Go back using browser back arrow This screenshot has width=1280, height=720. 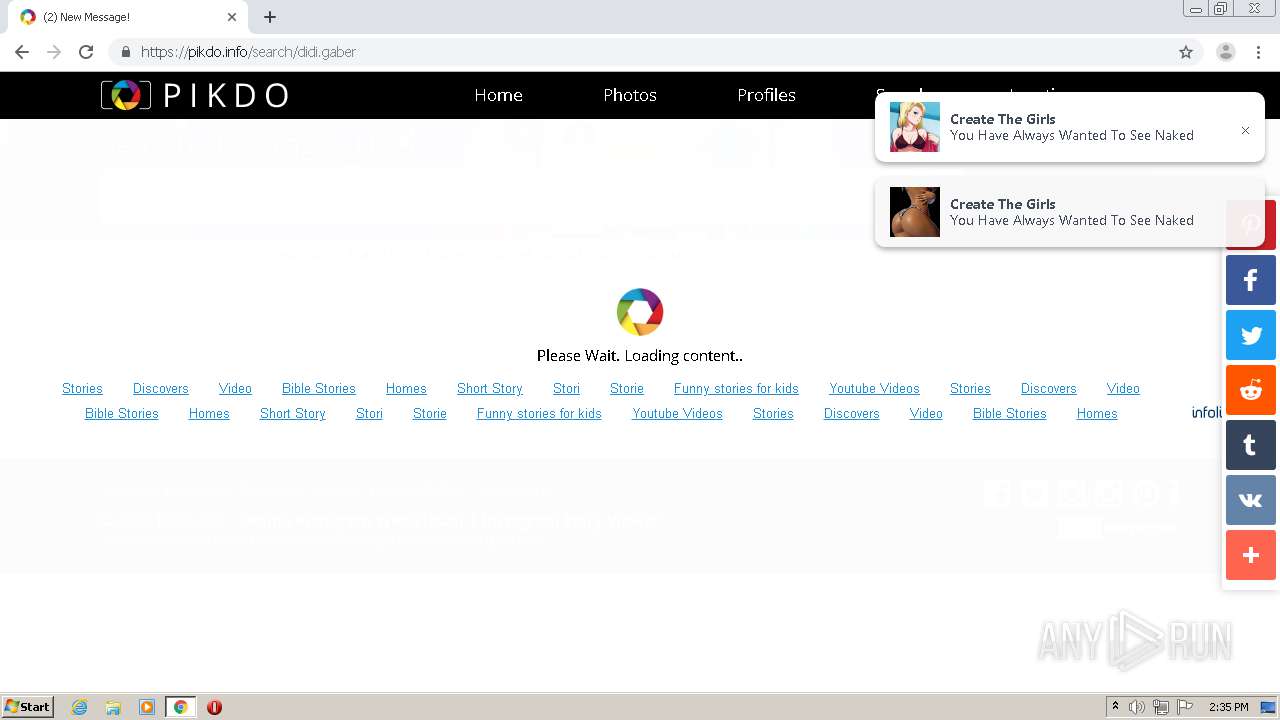[x=22, y=52]
